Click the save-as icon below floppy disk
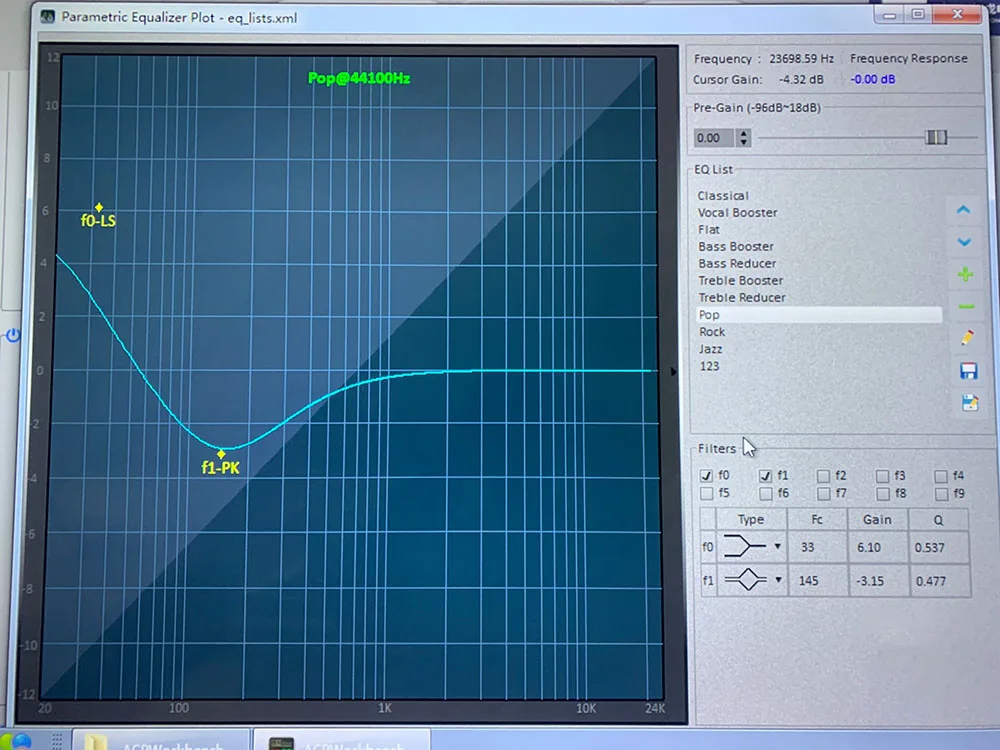 [970, 403]
